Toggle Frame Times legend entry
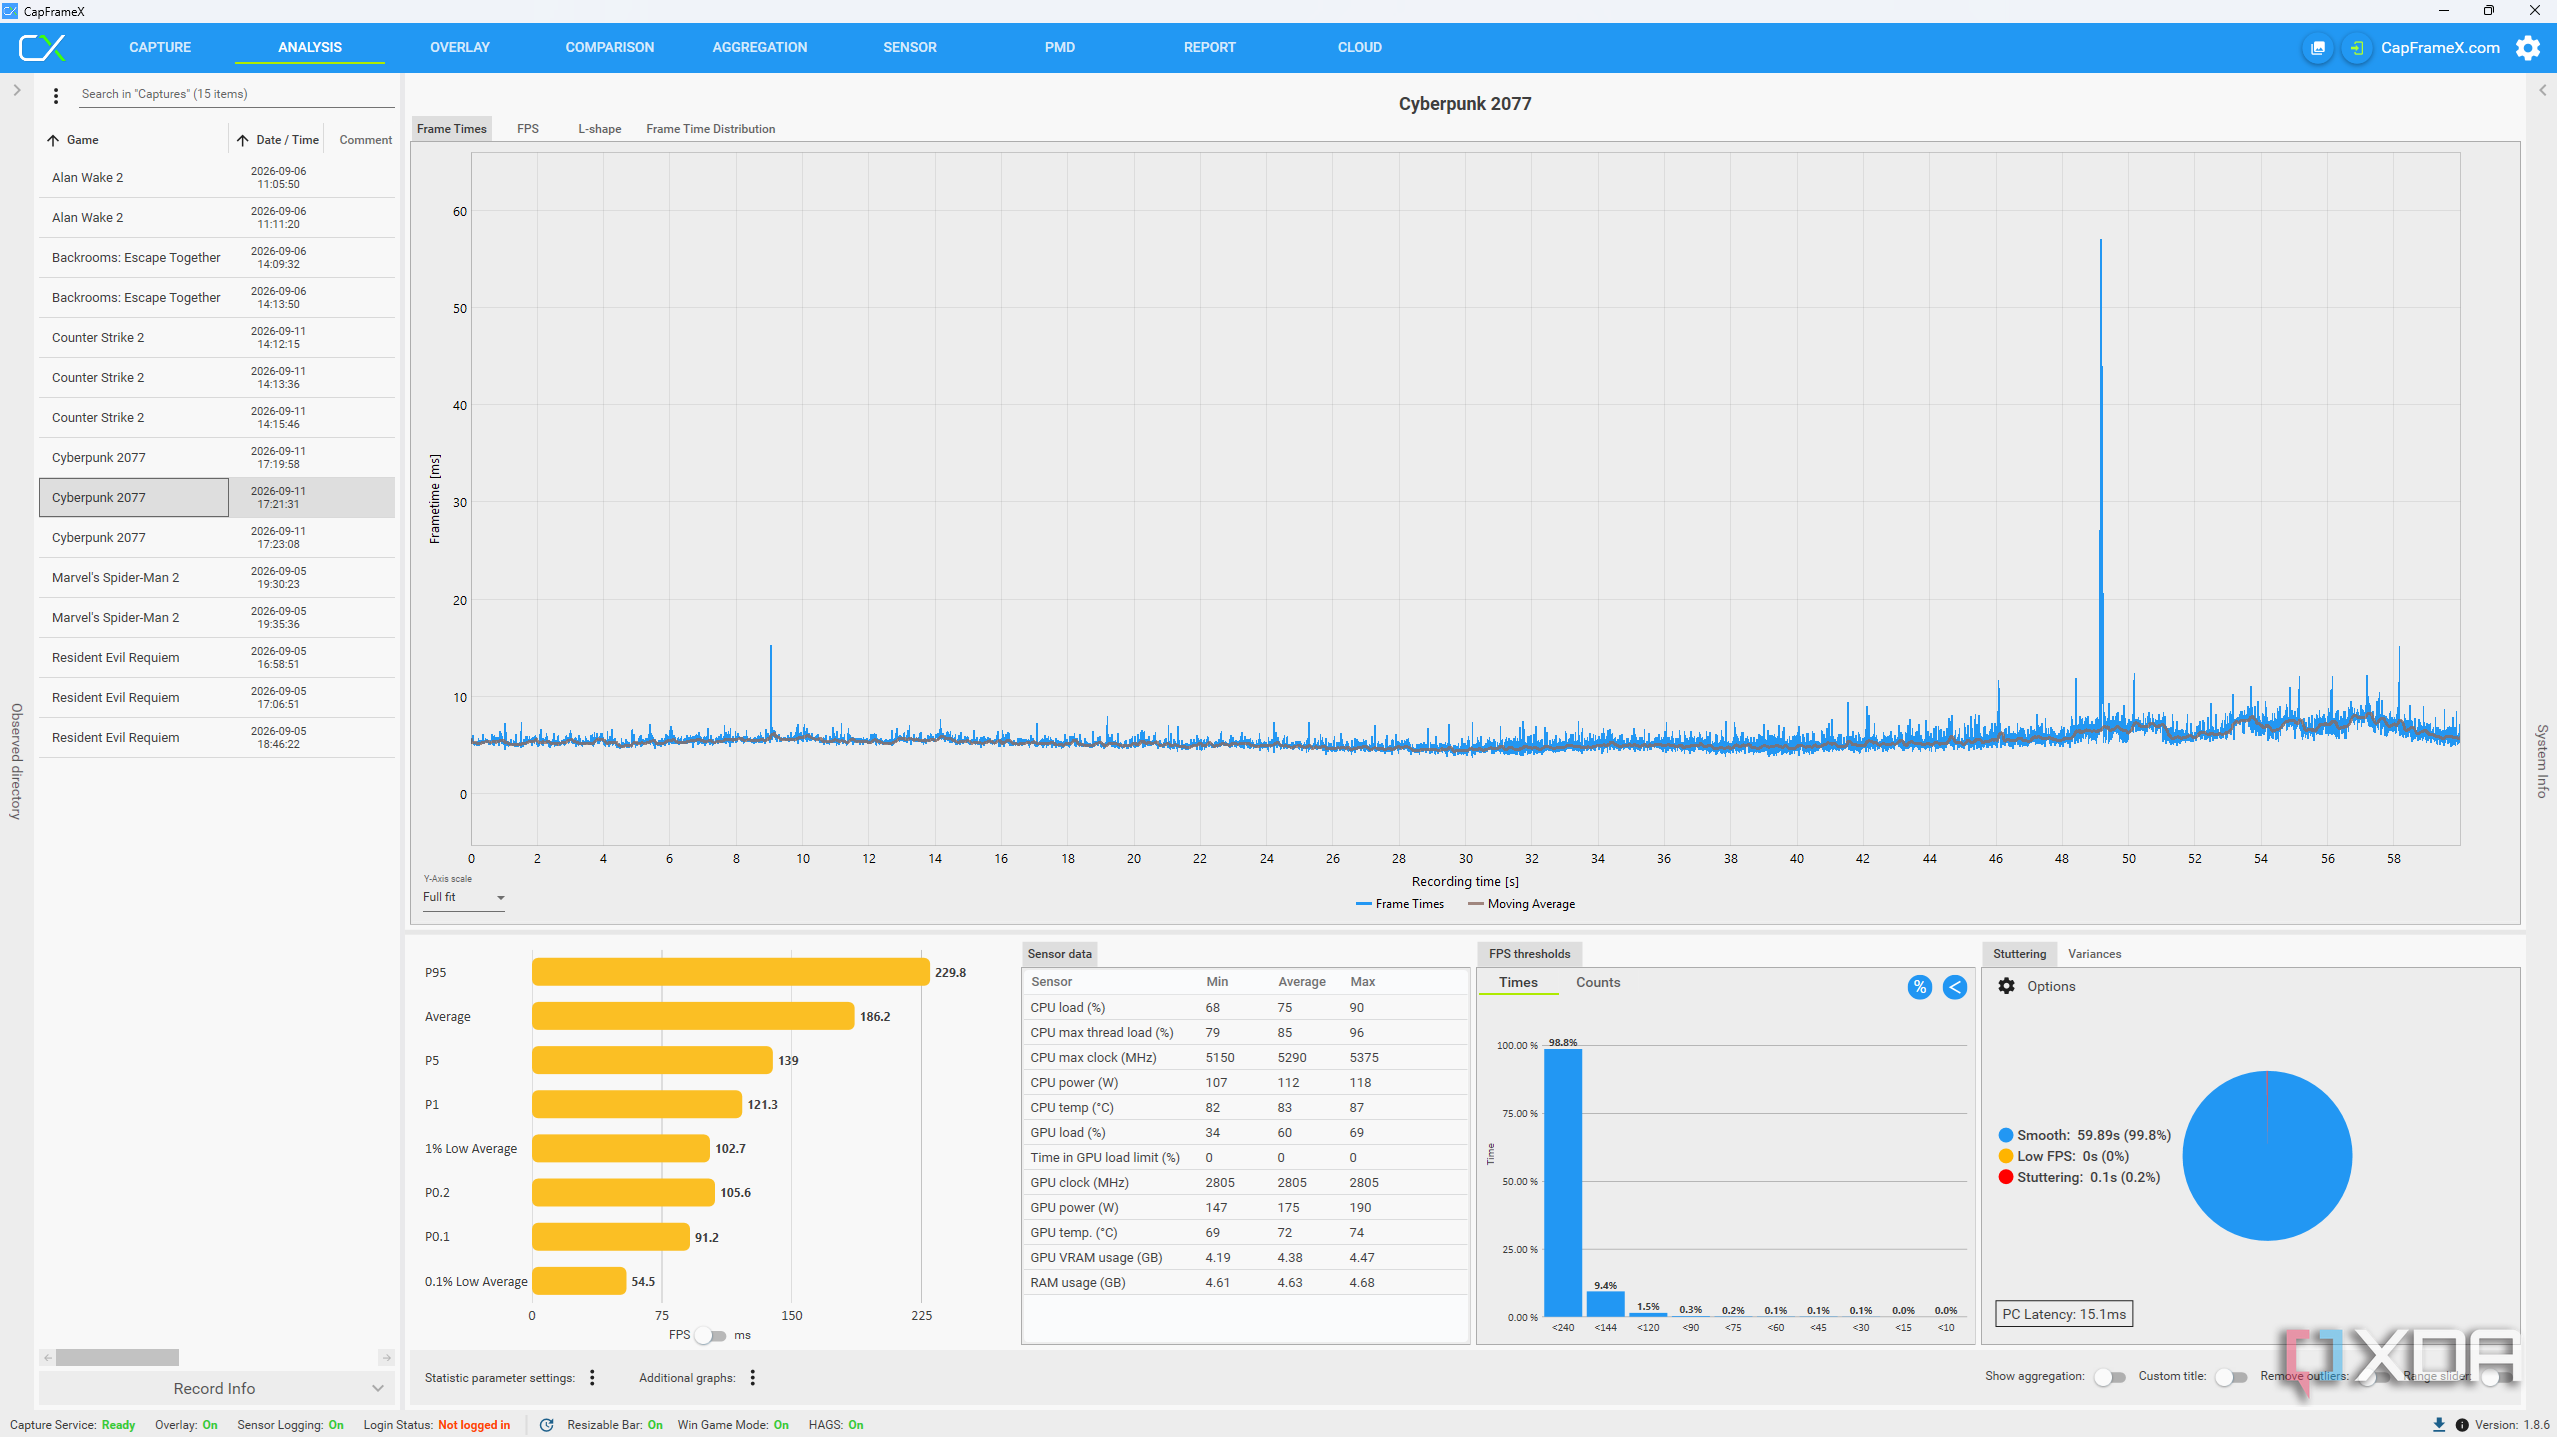This screenshot has width=2557, height=1437. [x=1400, y=904]
